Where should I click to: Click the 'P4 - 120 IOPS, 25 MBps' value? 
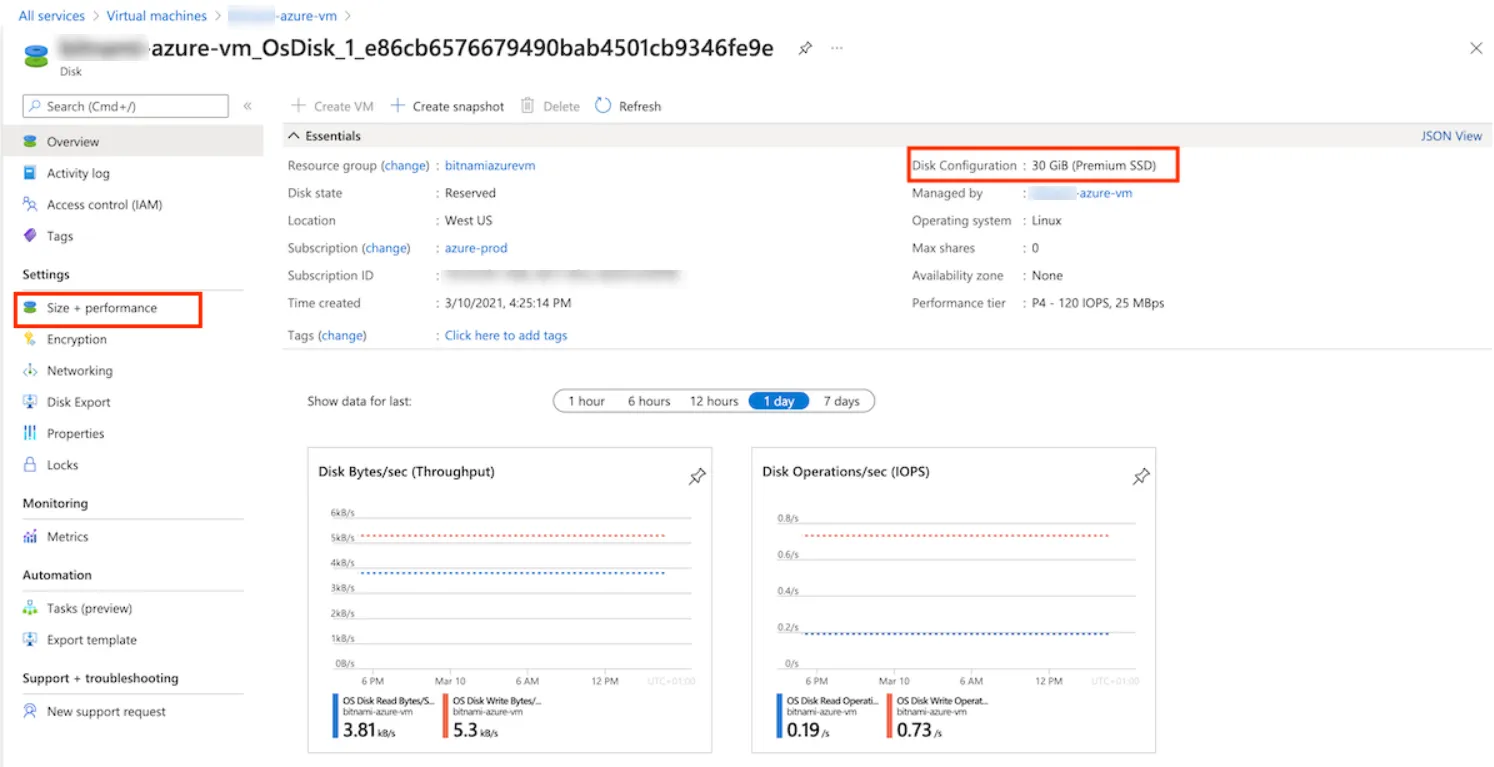[x=1098, y=303]
